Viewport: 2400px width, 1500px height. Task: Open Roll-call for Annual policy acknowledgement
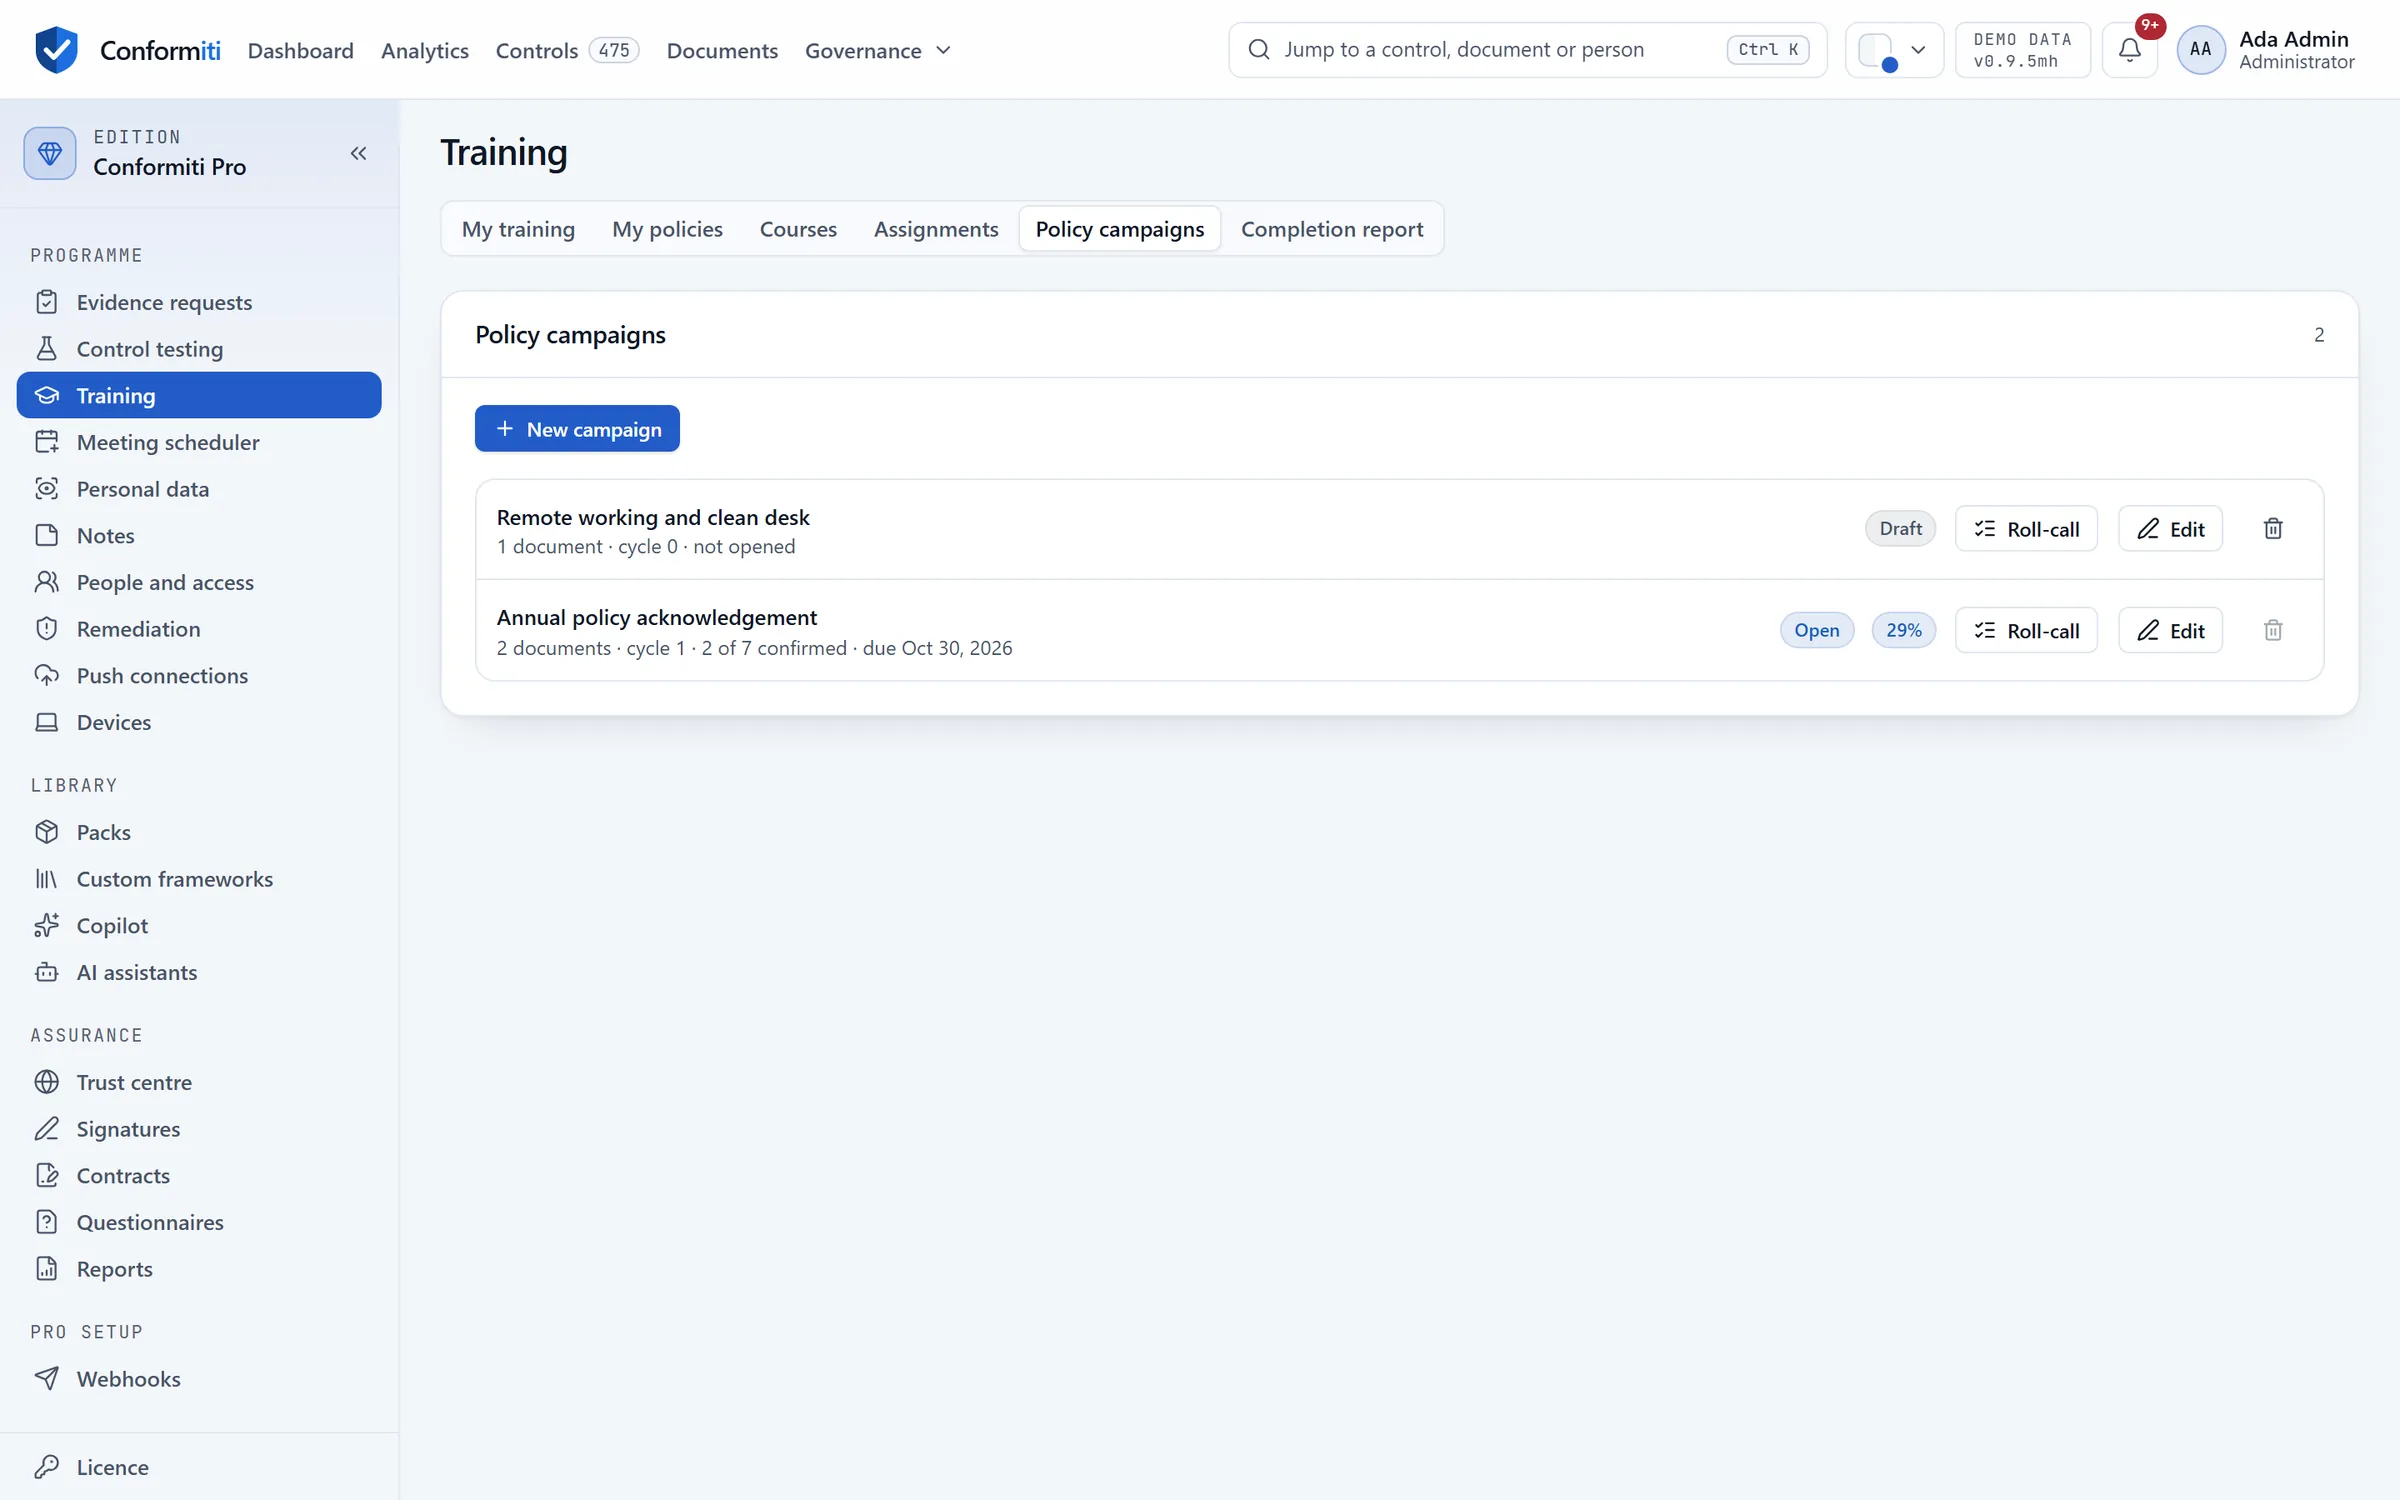click(2026, 630)
